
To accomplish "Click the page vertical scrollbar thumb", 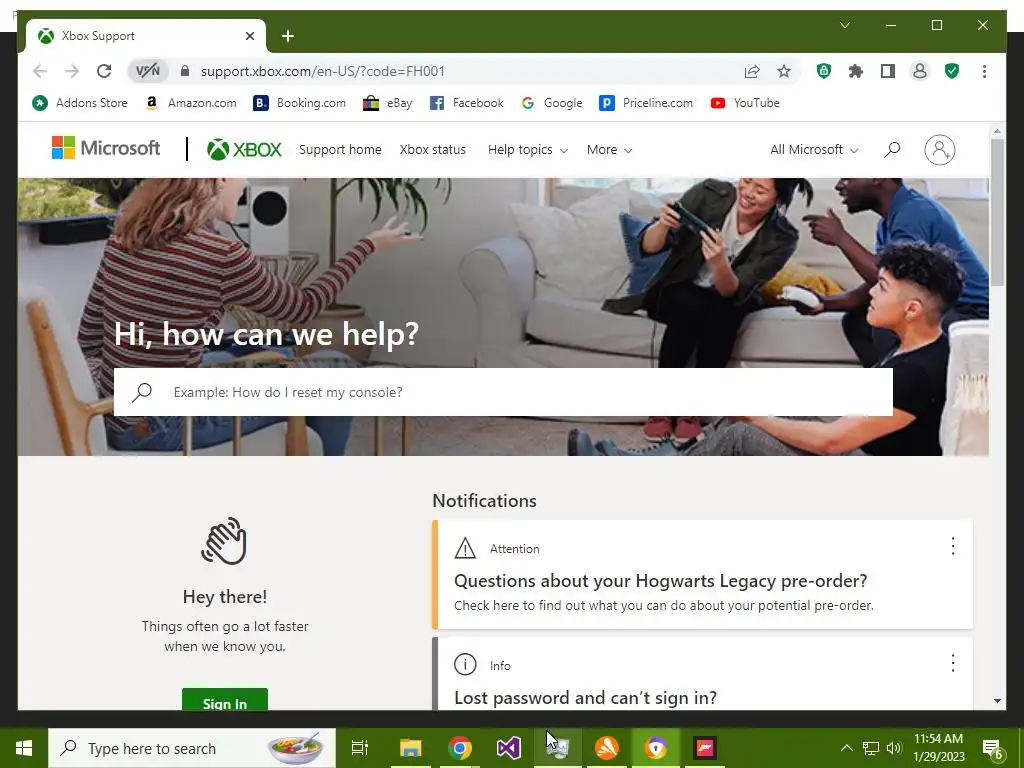I will (x=997, y=212).
